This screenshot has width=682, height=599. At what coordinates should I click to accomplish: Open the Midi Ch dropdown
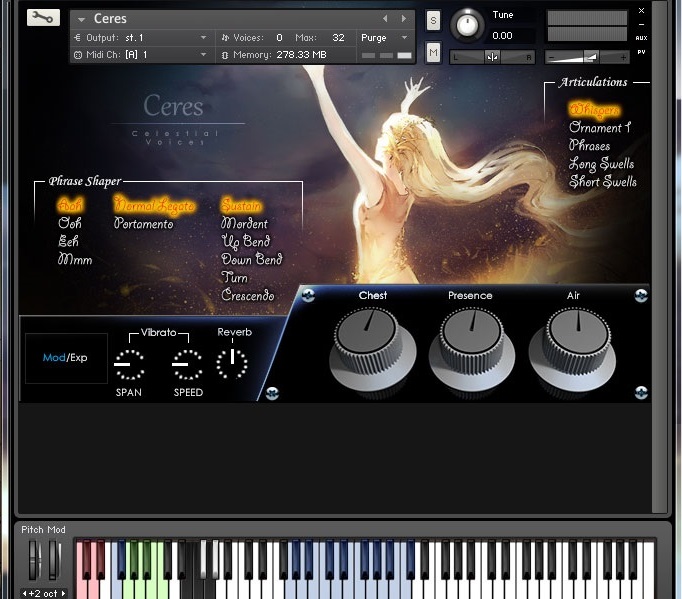[203, 55]
